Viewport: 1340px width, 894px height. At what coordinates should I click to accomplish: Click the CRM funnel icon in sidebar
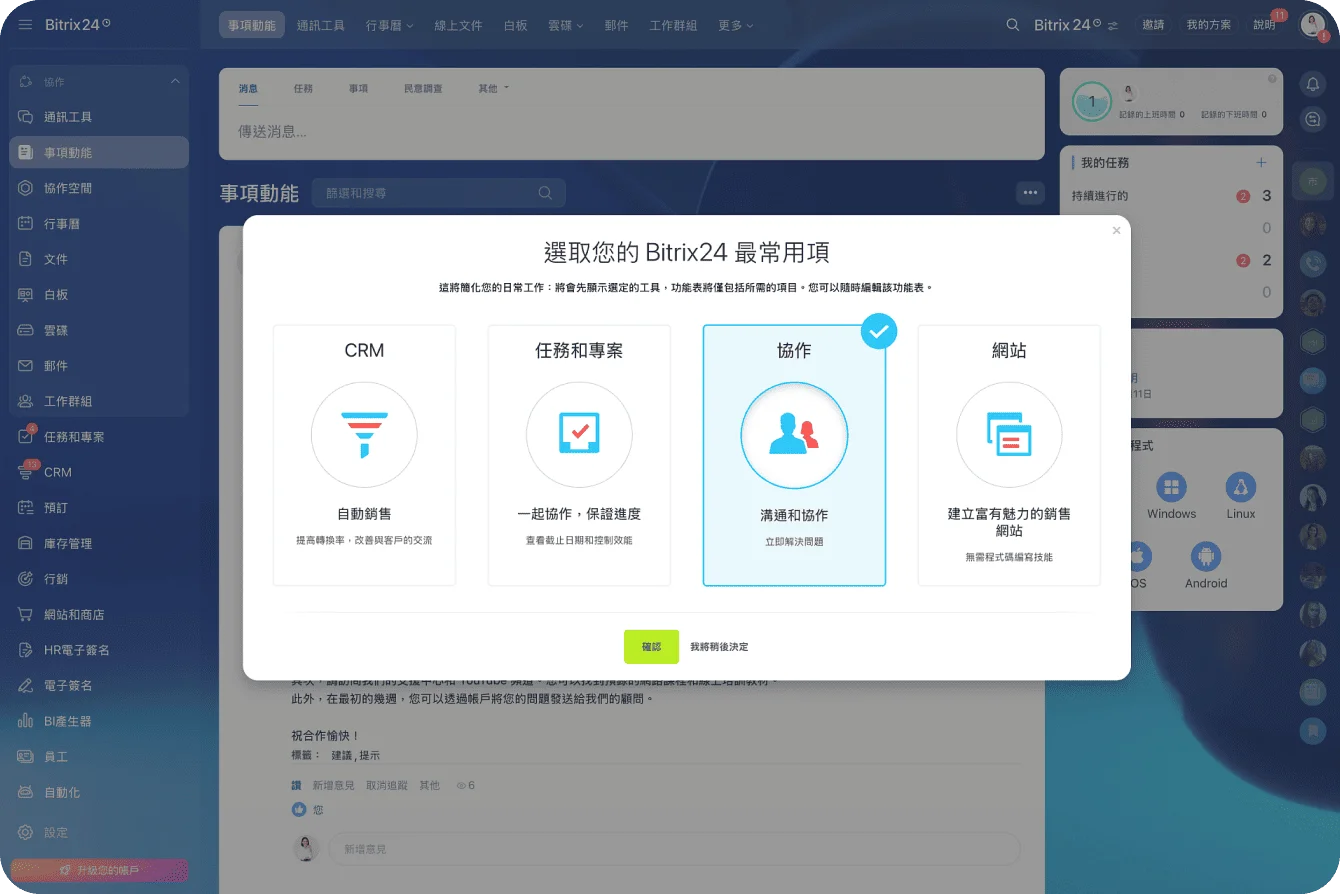26,472
